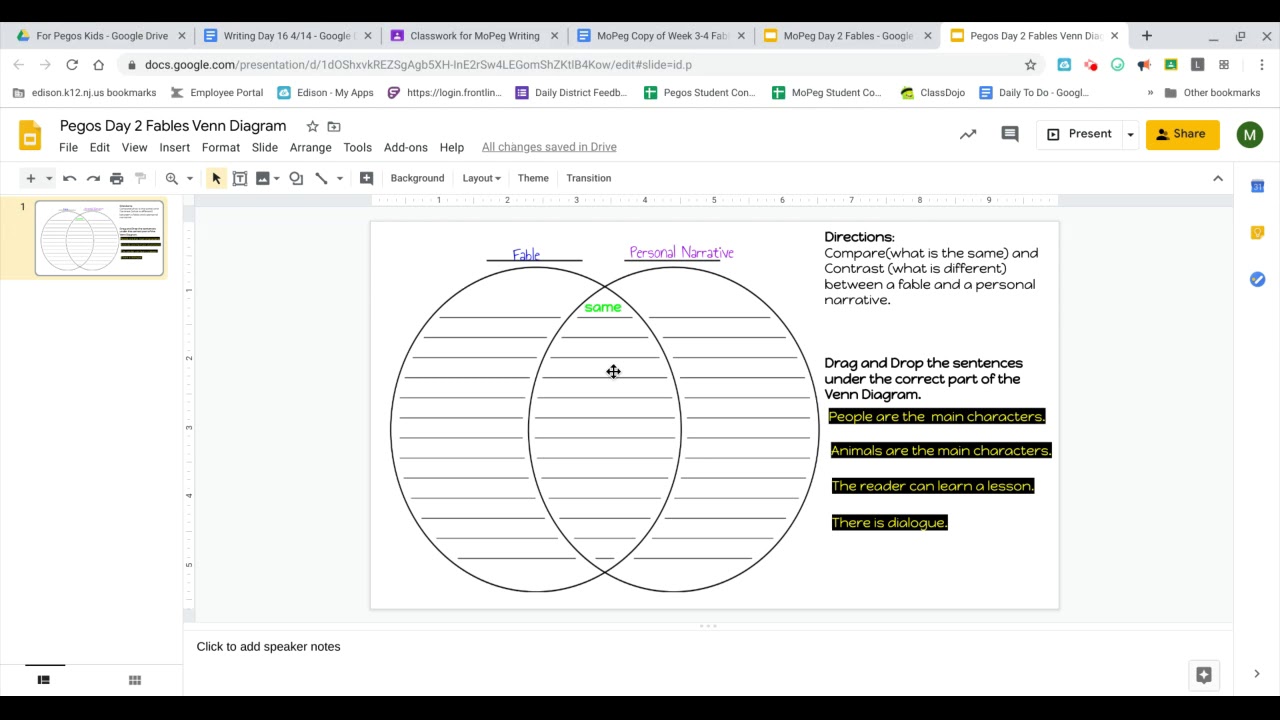Click to add speaker notes

point(268,647)
